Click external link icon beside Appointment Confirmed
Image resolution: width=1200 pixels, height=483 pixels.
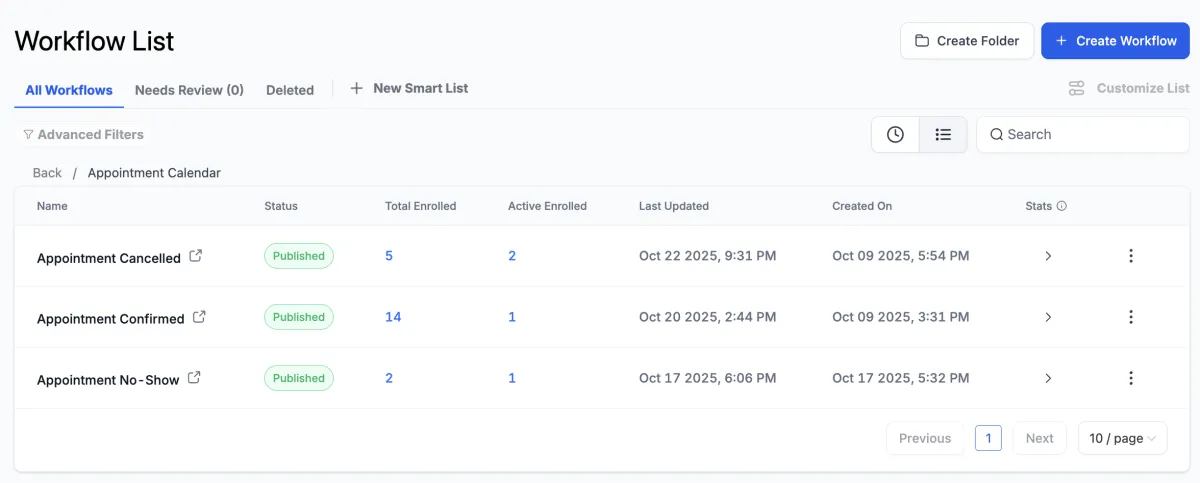pyautogui.click(x=199, y=317)
